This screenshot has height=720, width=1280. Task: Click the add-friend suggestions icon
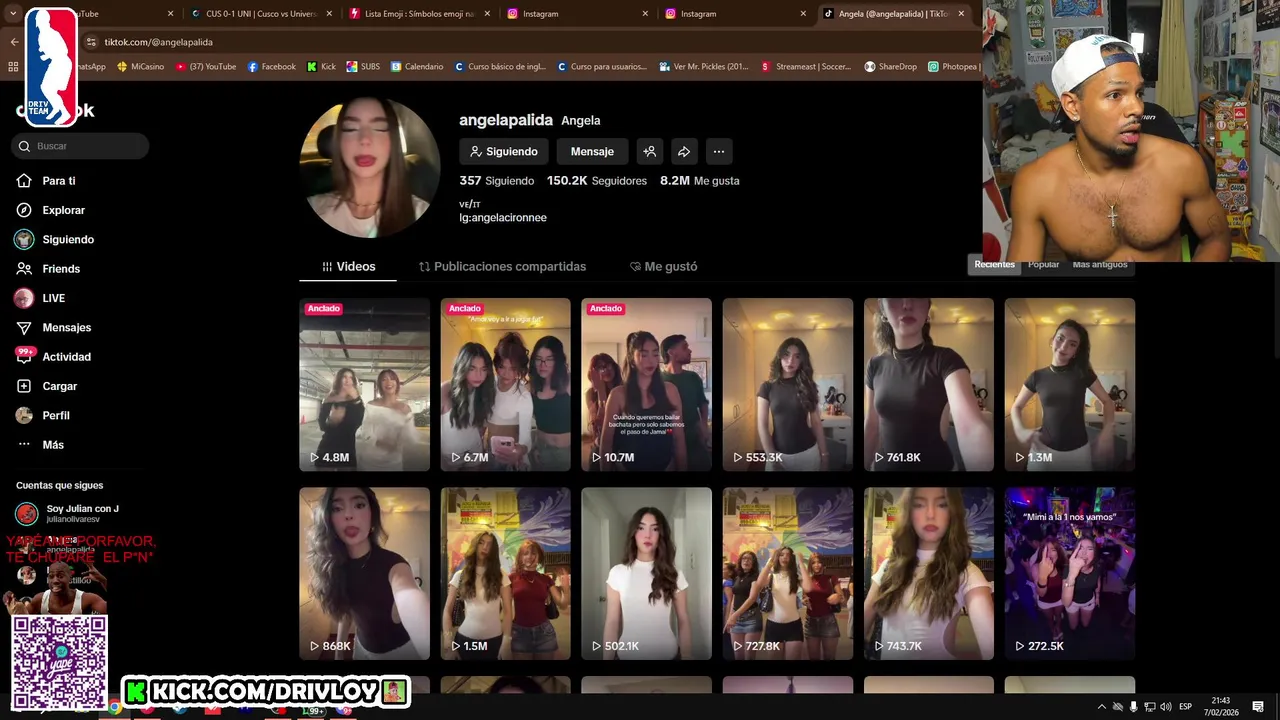coord(650,152)
